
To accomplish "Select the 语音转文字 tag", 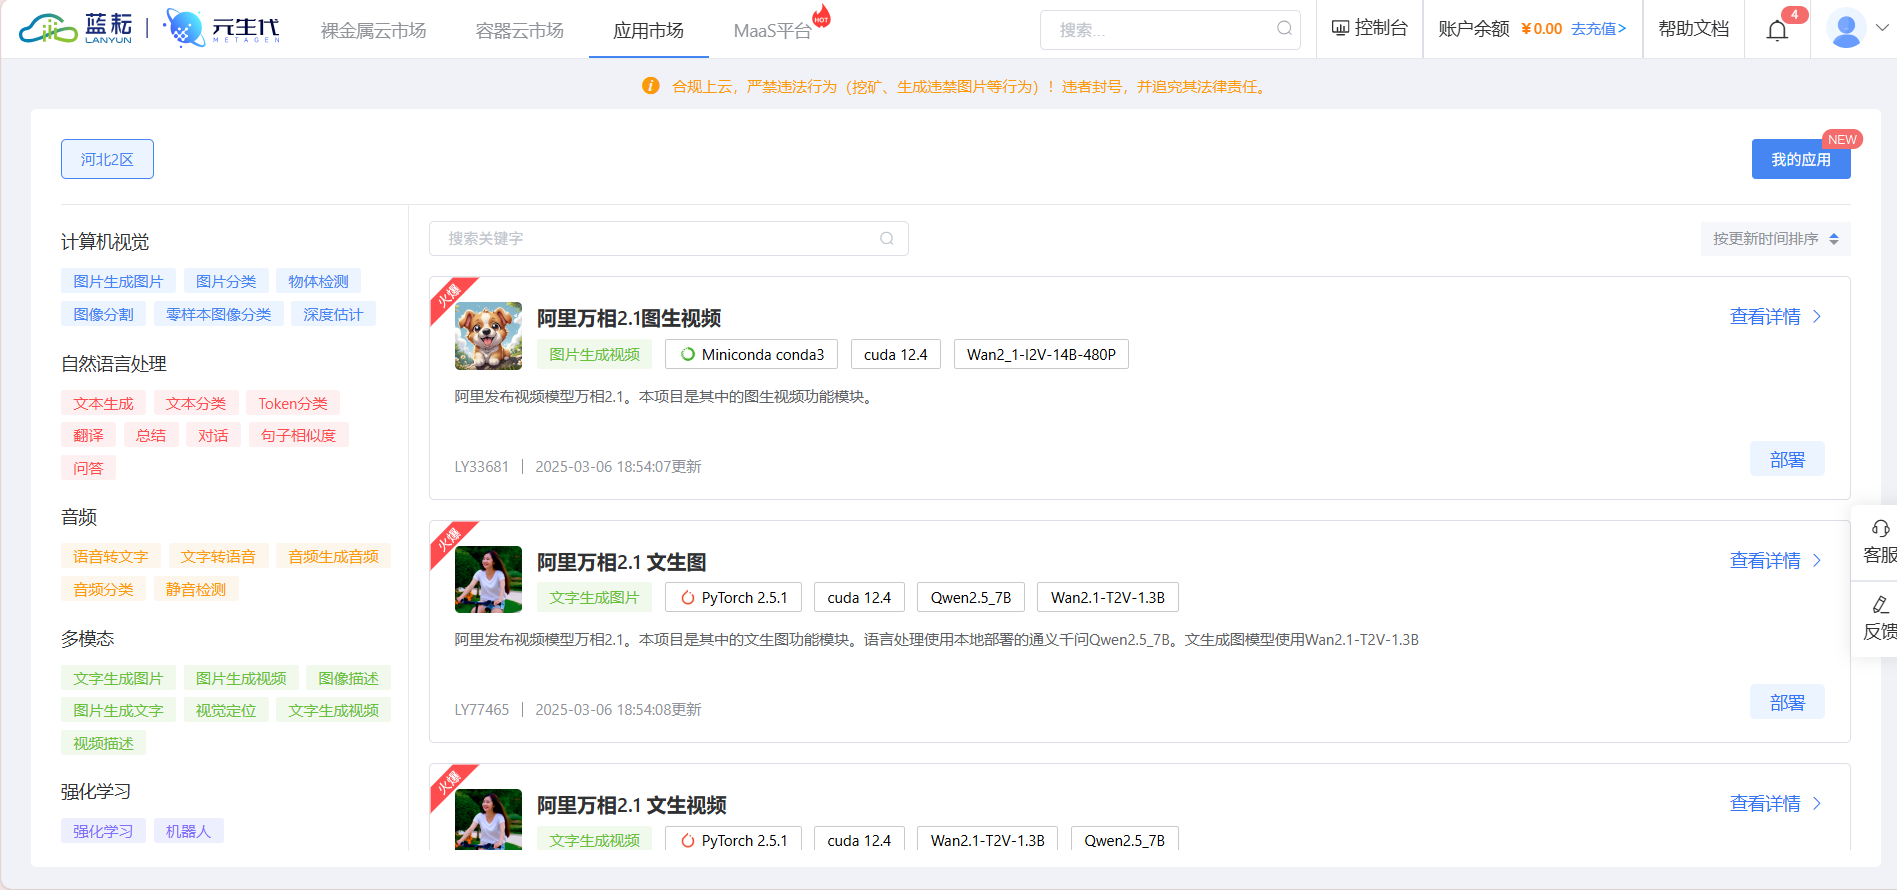I will pyautogui.click(x=110, y=557).
